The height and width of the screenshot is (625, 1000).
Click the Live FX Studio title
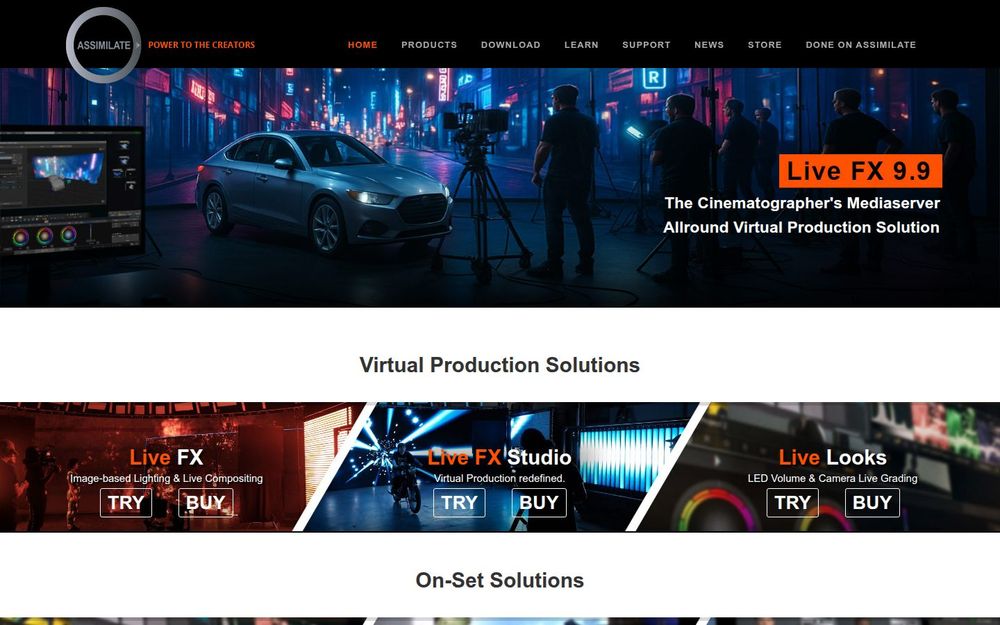tap(499, 457)
